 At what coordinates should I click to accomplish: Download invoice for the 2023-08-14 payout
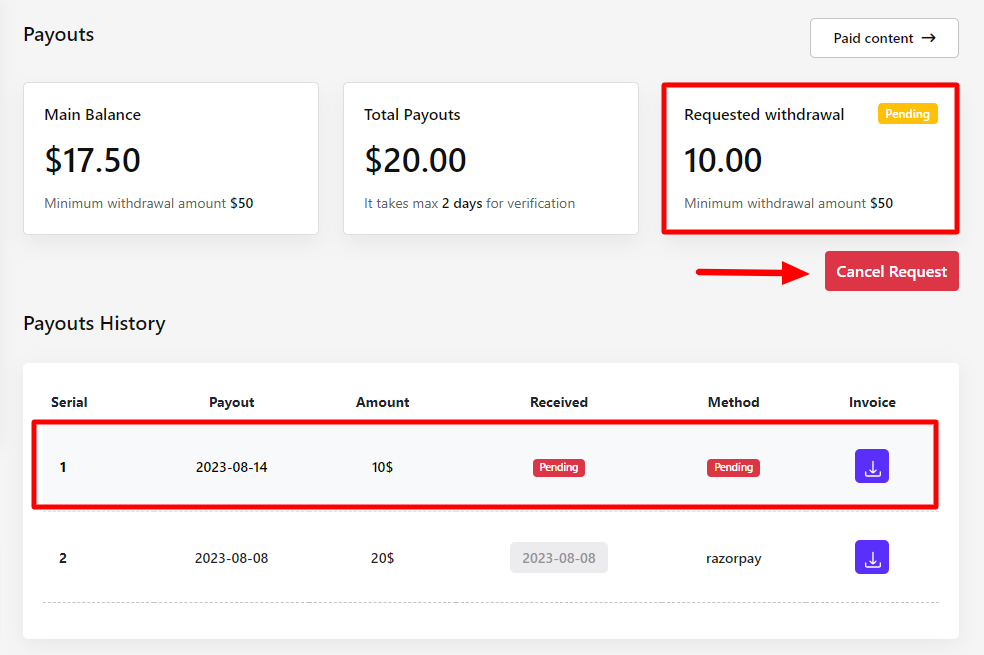871,467
